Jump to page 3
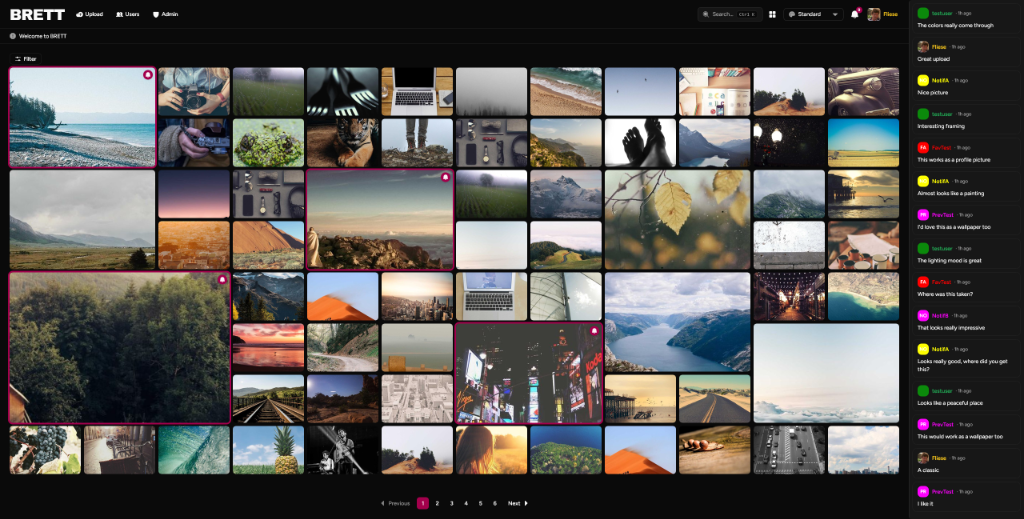 [x=451, y=503]
